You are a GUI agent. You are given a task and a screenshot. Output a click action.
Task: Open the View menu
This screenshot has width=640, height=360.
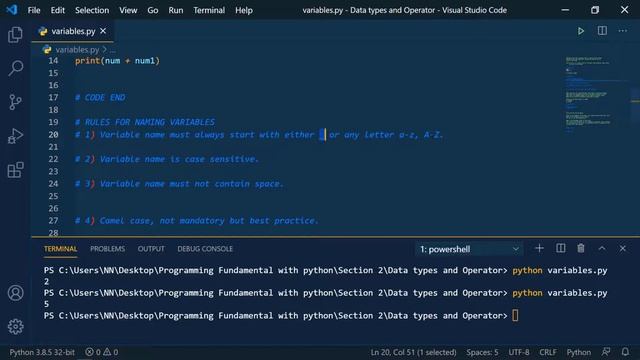click(128, 10)
